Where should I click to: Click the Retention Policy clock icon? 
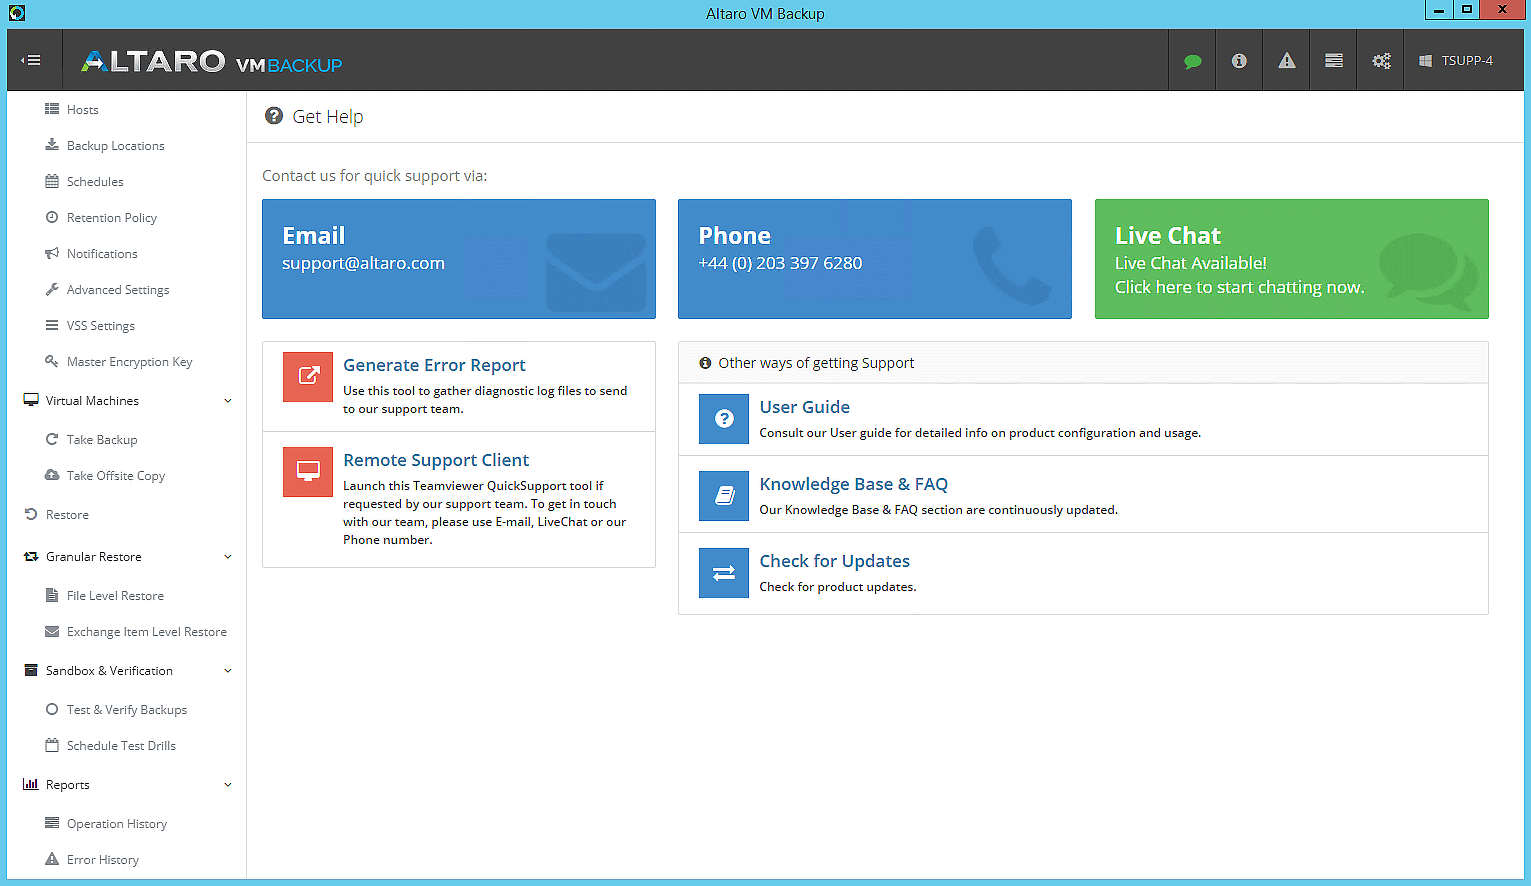pyautogui.click(x=52, y=217)
